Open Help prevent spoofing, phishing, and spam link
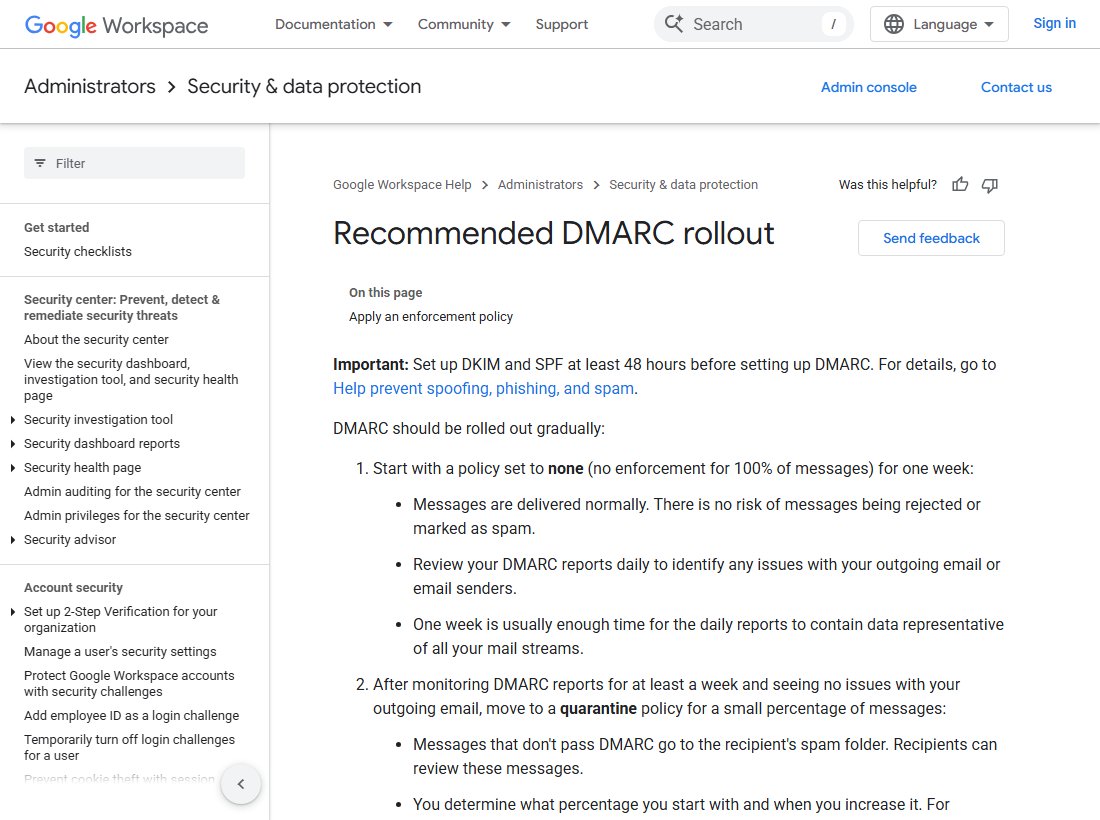This screenshot has height=820, width=1100. coord(484,388)
